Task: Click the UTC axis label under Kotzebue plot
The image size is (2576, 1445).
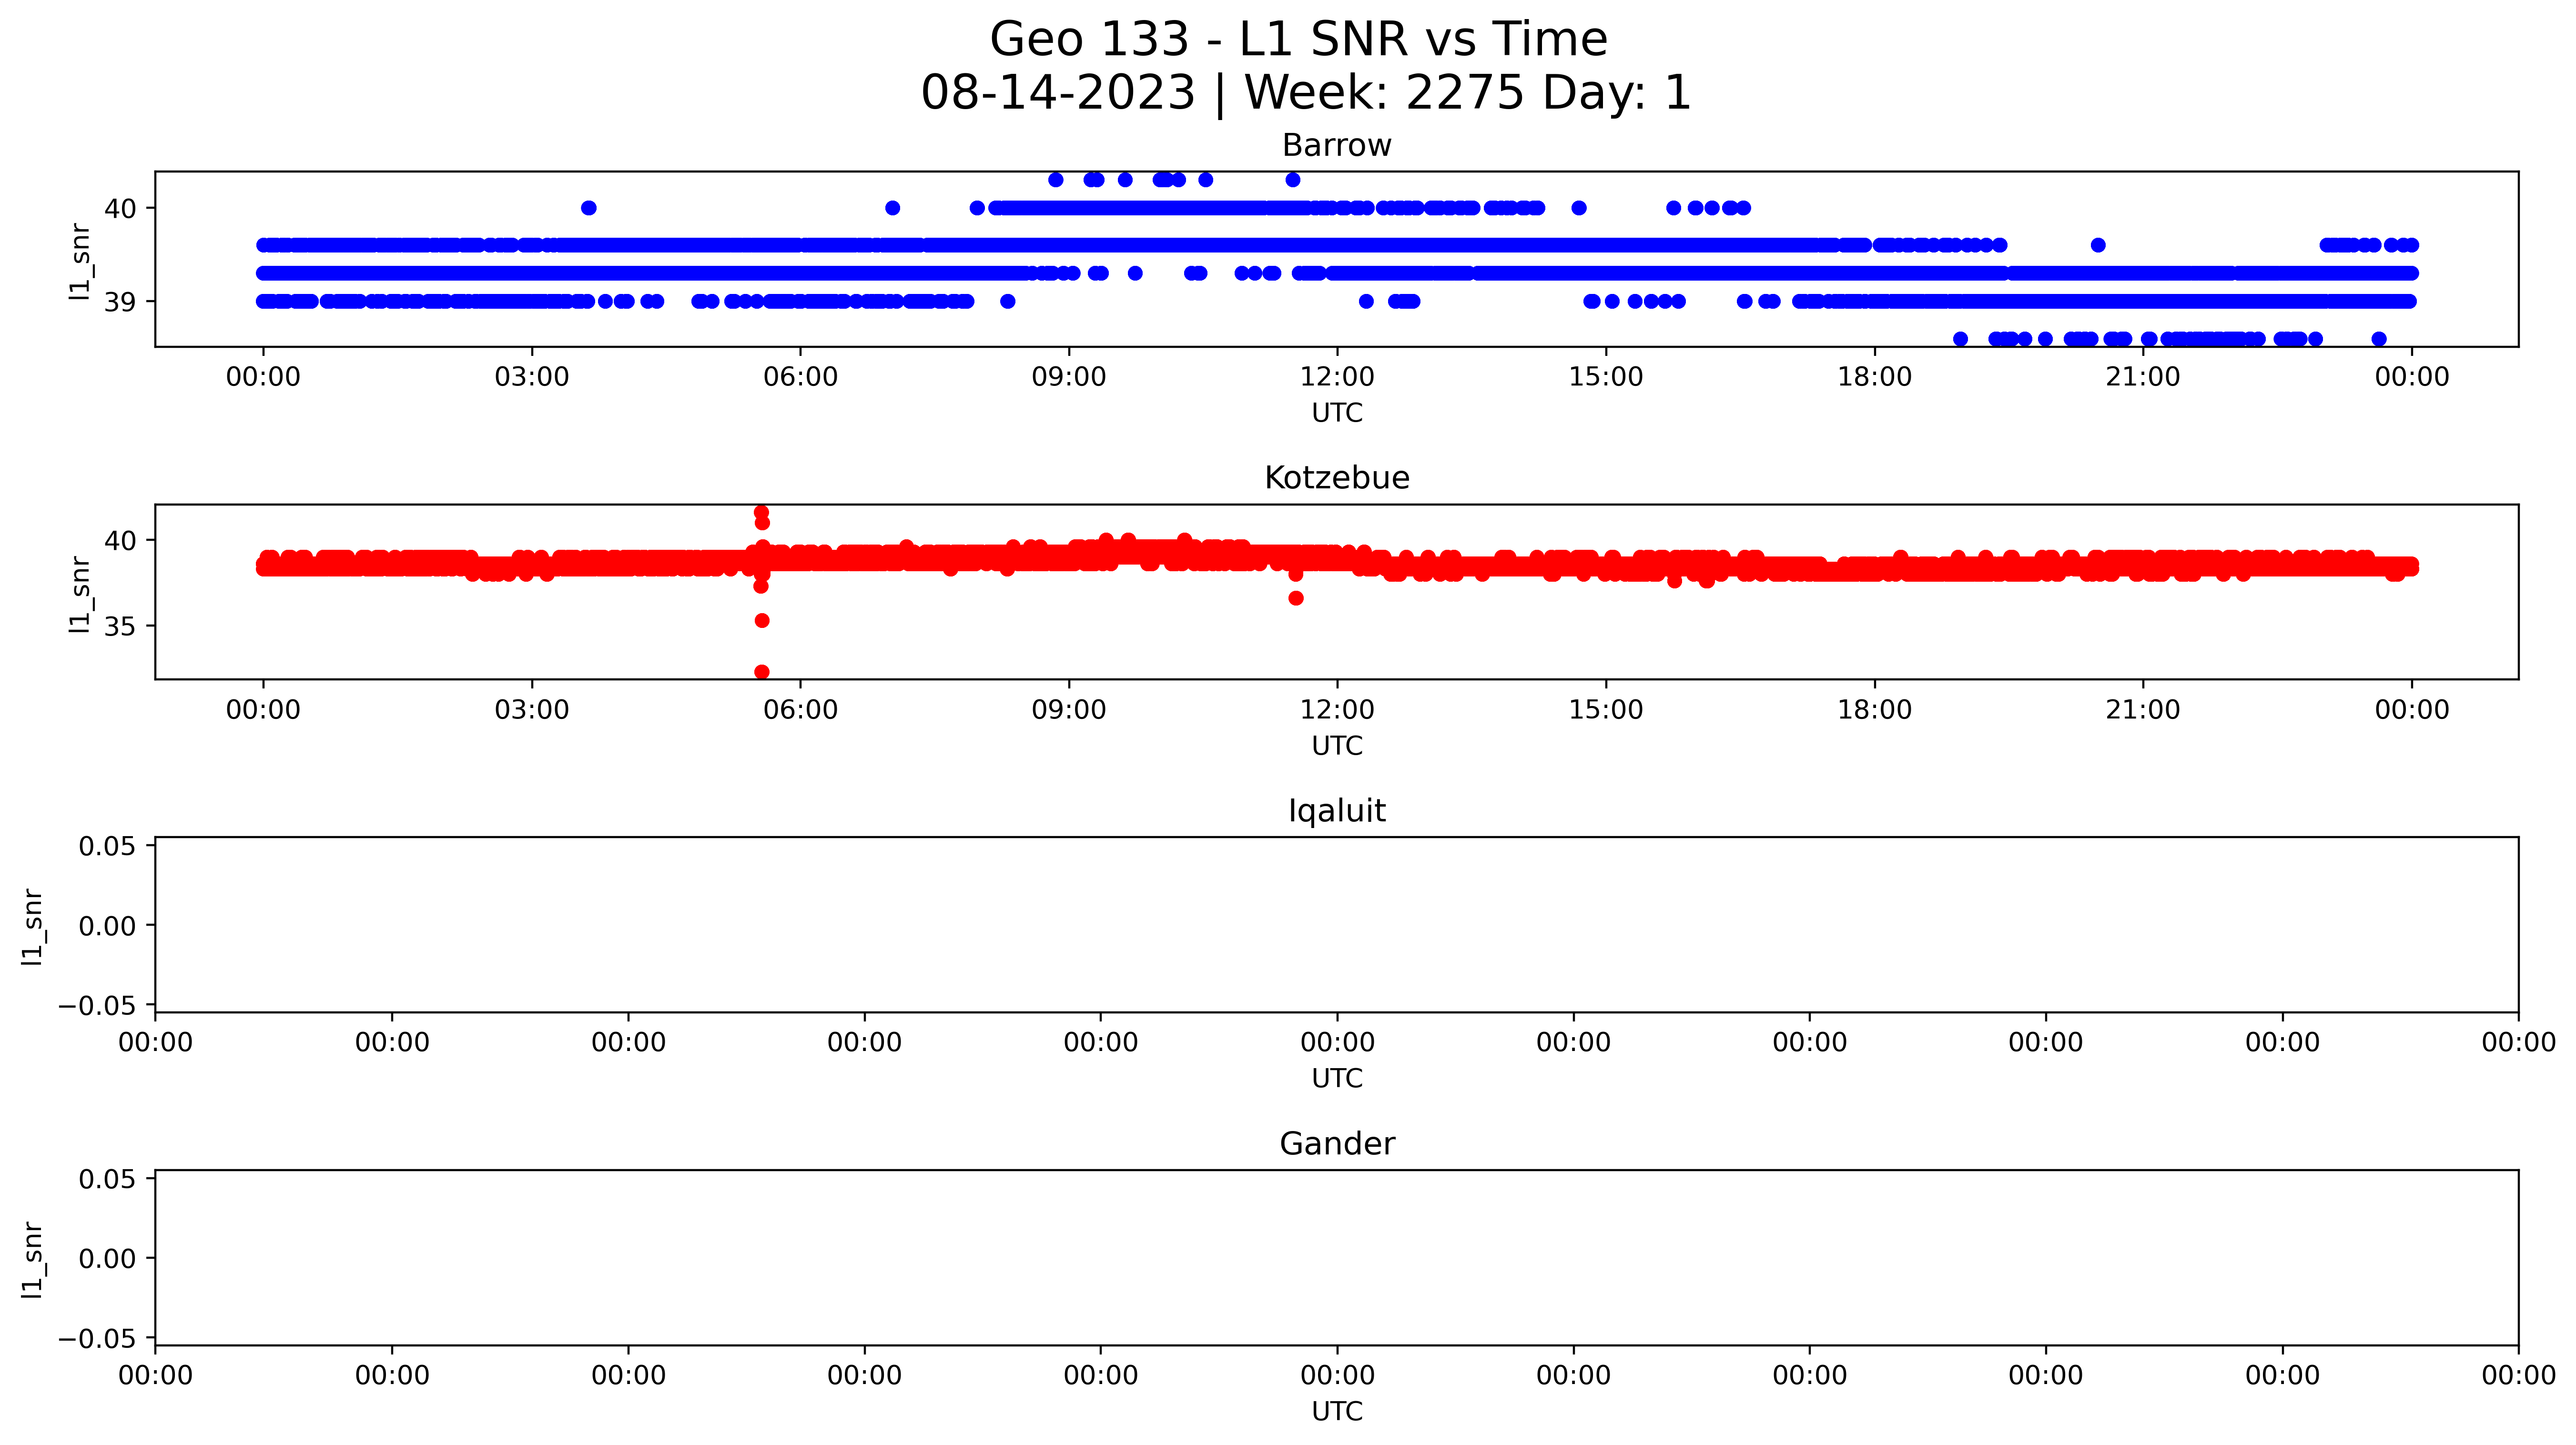Action: [x=1337, y=747]
